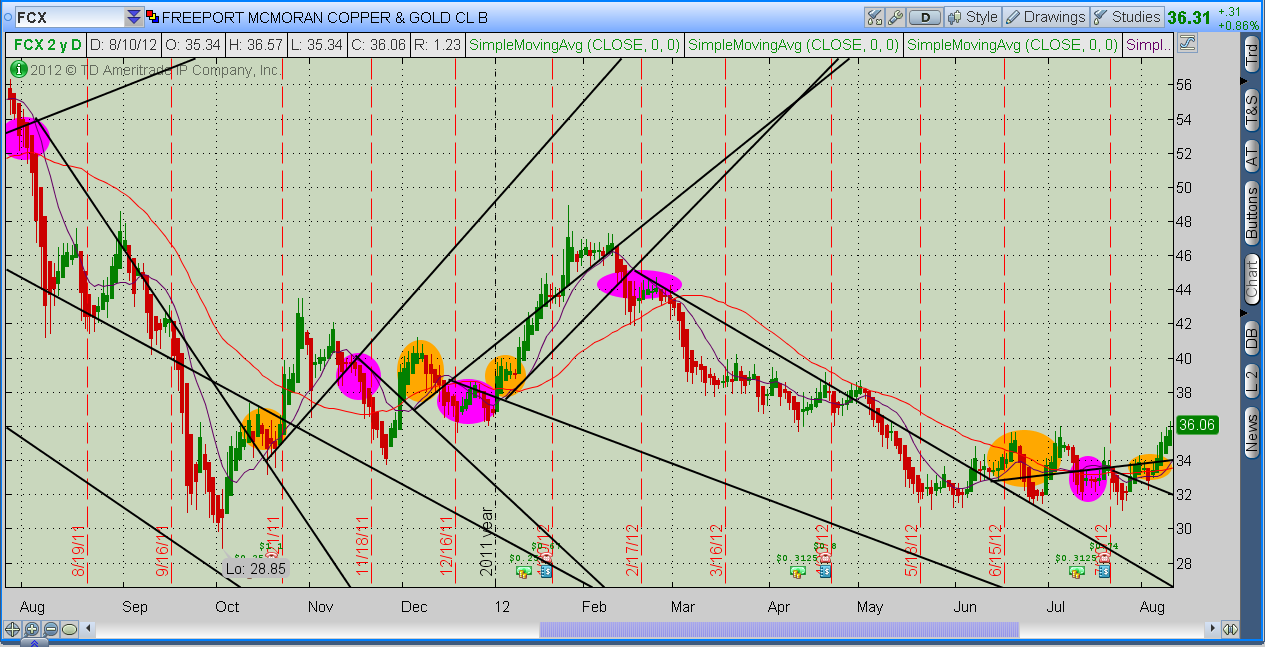Open the Studies menu
Screen dimensions: 1265x647
tap(1127, 17)
